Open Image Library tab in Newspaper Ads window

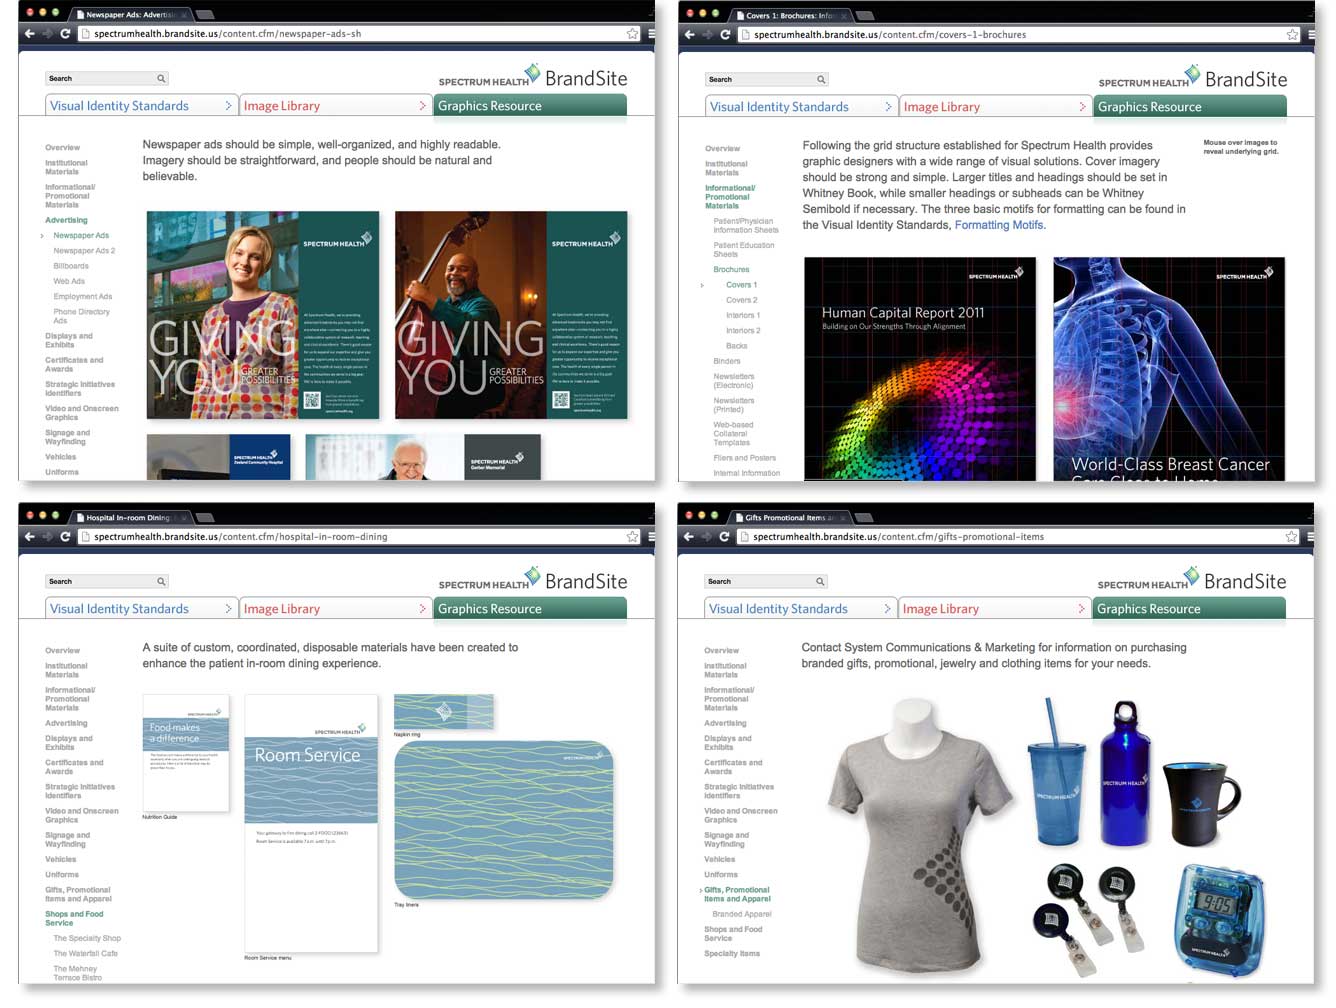coord(334,105)
